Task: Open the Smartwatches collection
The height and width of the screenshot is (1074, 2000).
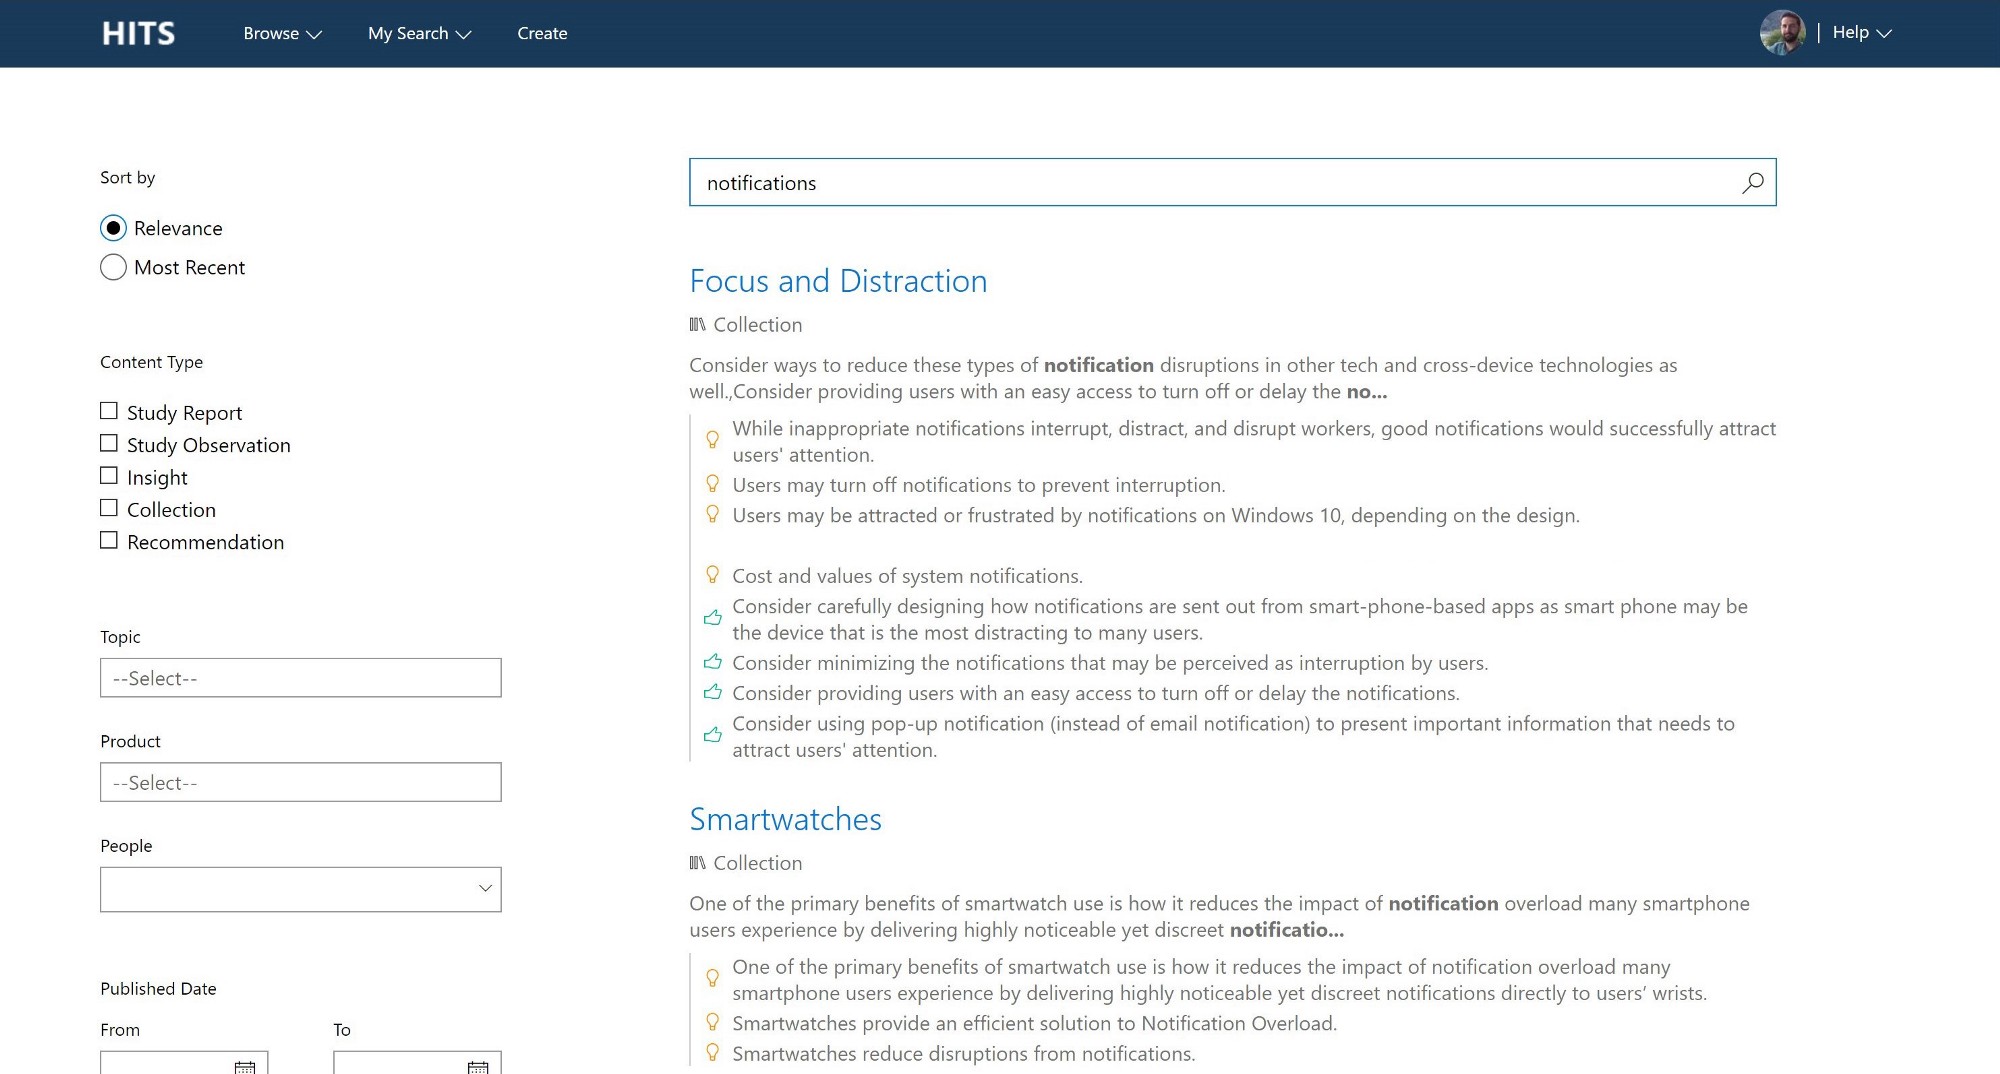Action: pyautogui.click(x=784, y=819)
